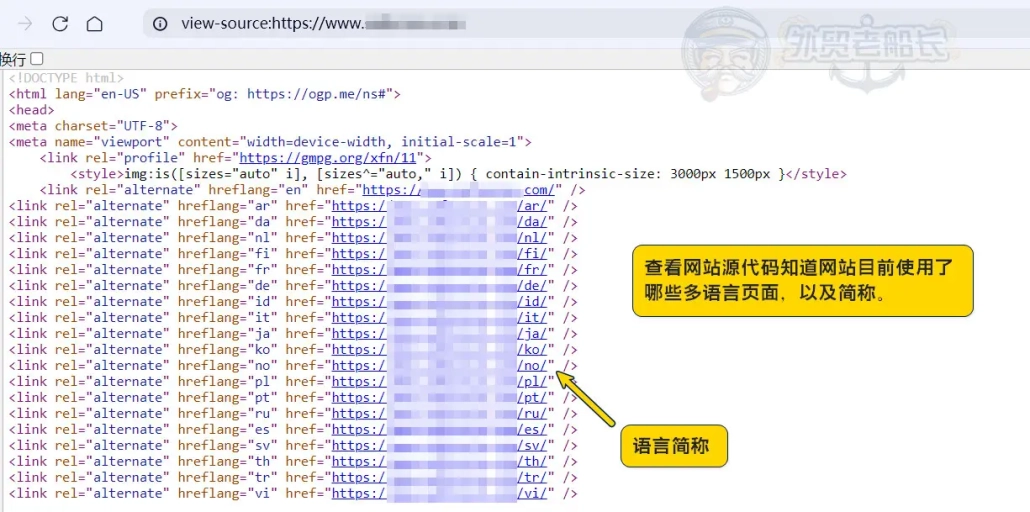Viewport: 1030px width, 512px height.
Task: Open the /vi/ alternate link
Action: [x=439, y=493]
